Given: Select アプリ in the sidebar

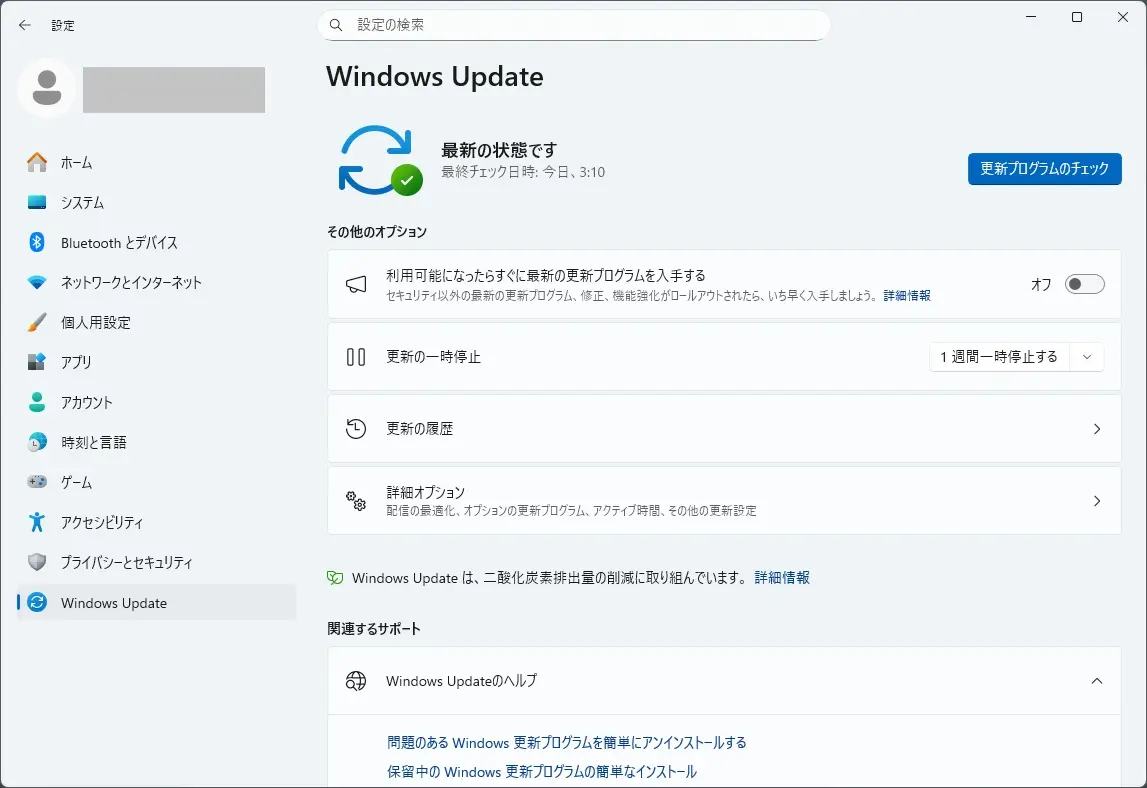Looking at the screenshot, I should [x=157, y=362].
